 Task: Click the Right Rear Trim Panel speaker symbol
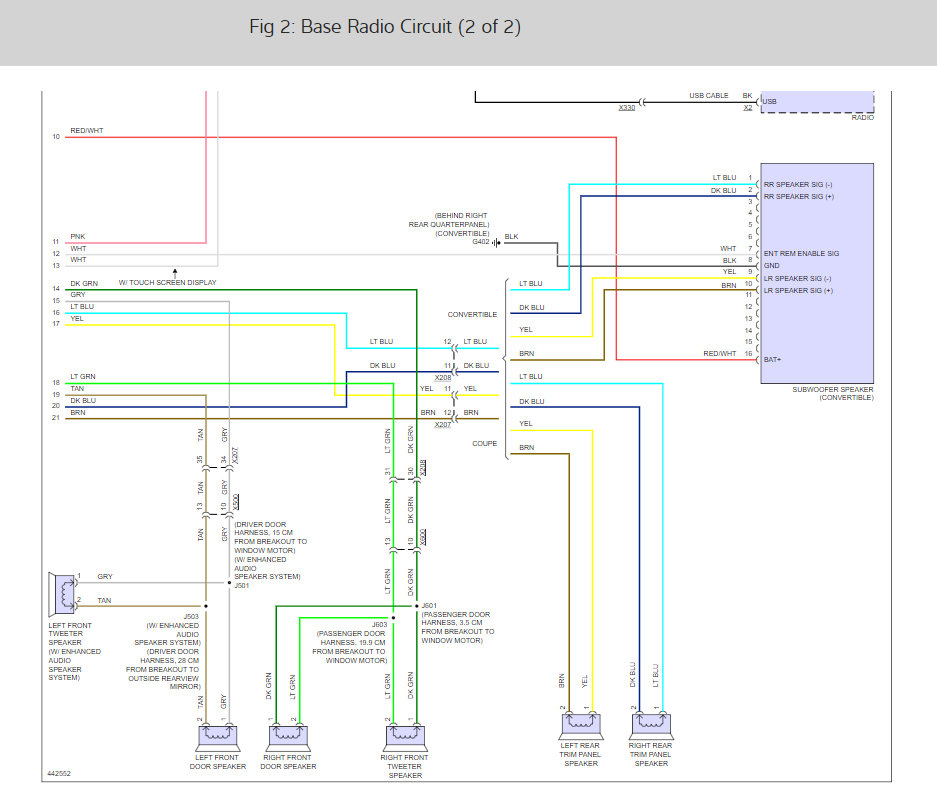click(652, 726)
